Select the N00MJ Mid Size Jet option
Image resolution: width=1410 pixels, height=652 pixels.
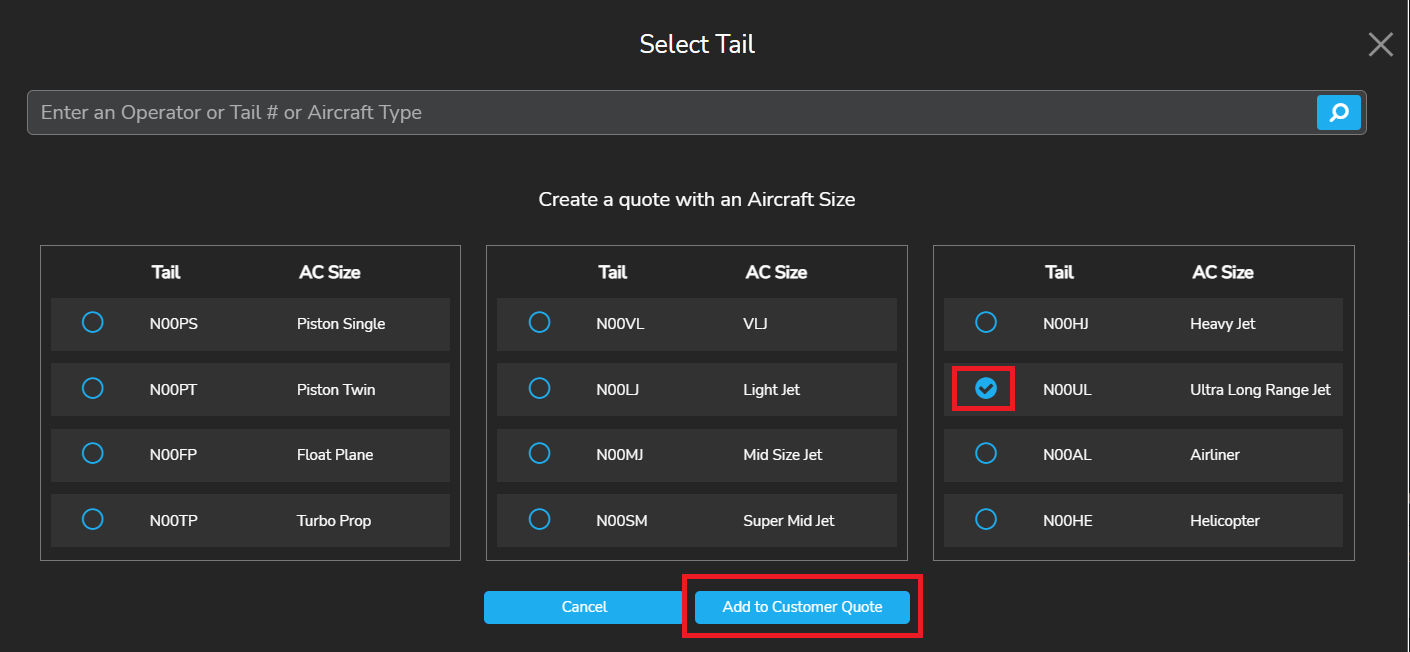539,454
